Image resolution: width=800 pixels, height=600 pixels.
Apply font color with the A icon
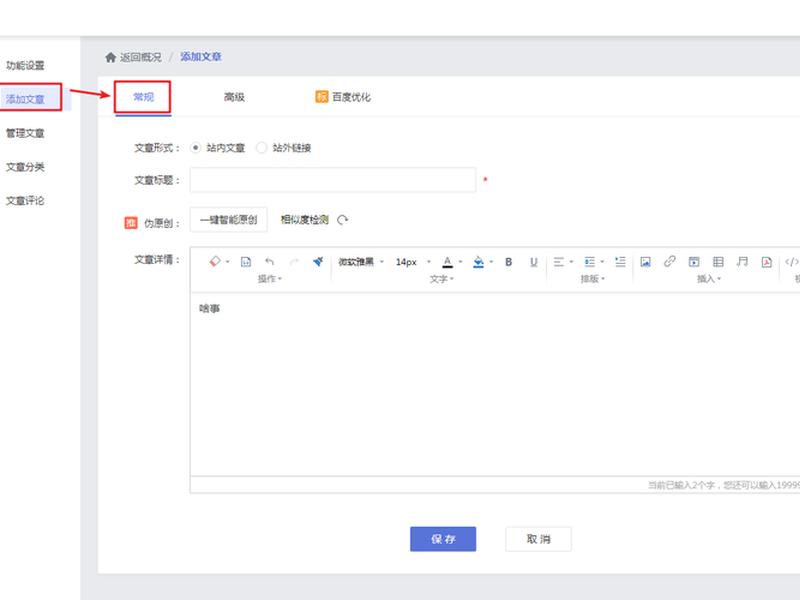(447, 262)
